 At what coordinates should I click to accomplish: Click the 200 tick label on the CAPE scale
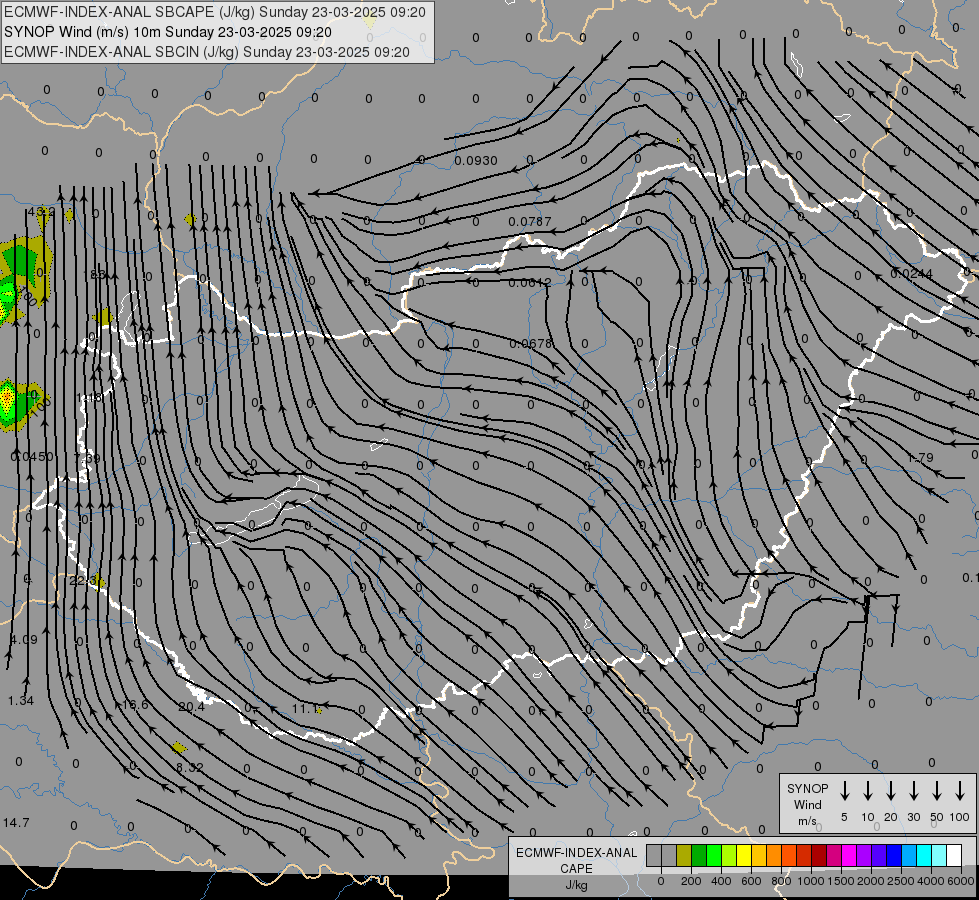click(691, 881)
